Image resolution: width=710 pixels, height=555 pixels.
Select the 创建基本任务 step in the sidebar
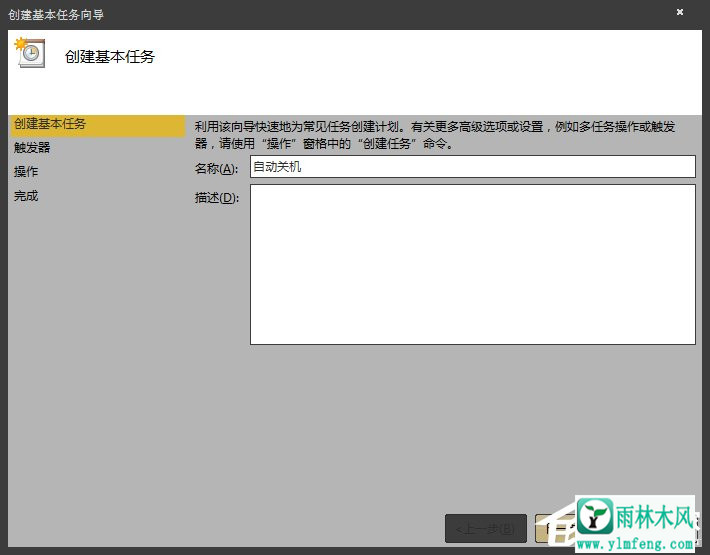tap(97, 126)
